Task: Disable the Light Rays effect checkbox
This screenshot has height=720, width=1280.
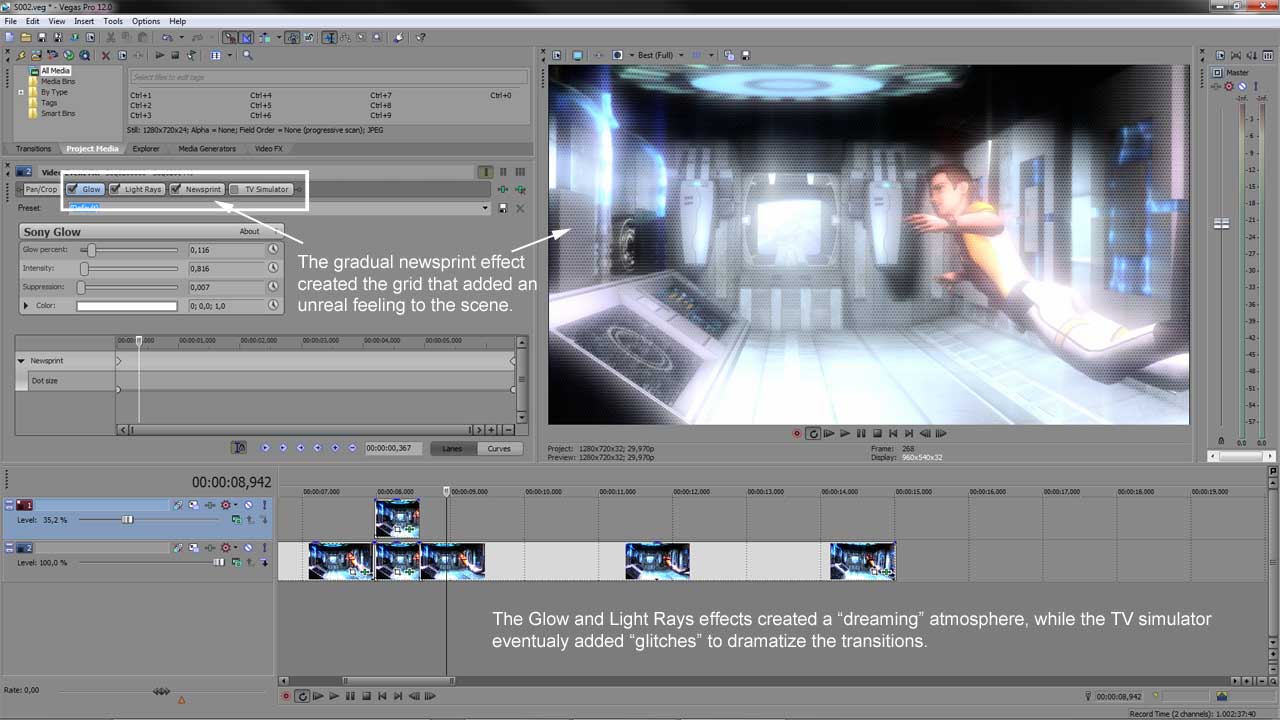Action: click(115, 189)
